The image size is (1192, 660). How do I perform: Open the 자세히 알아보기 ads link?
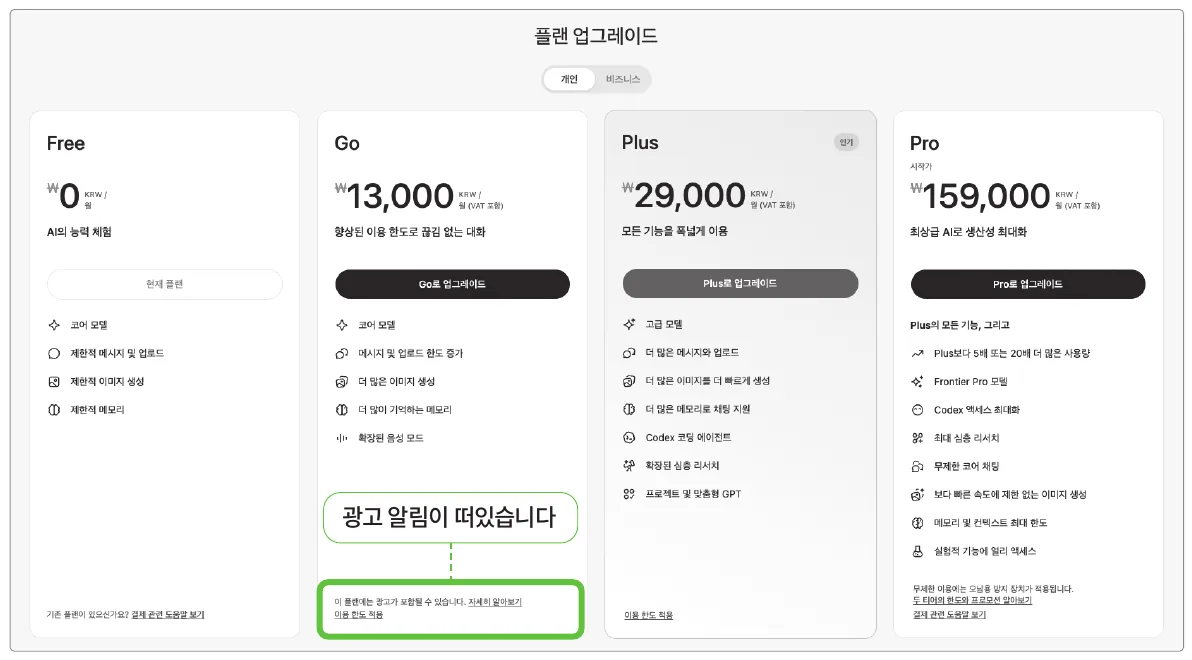pos(495,601)
